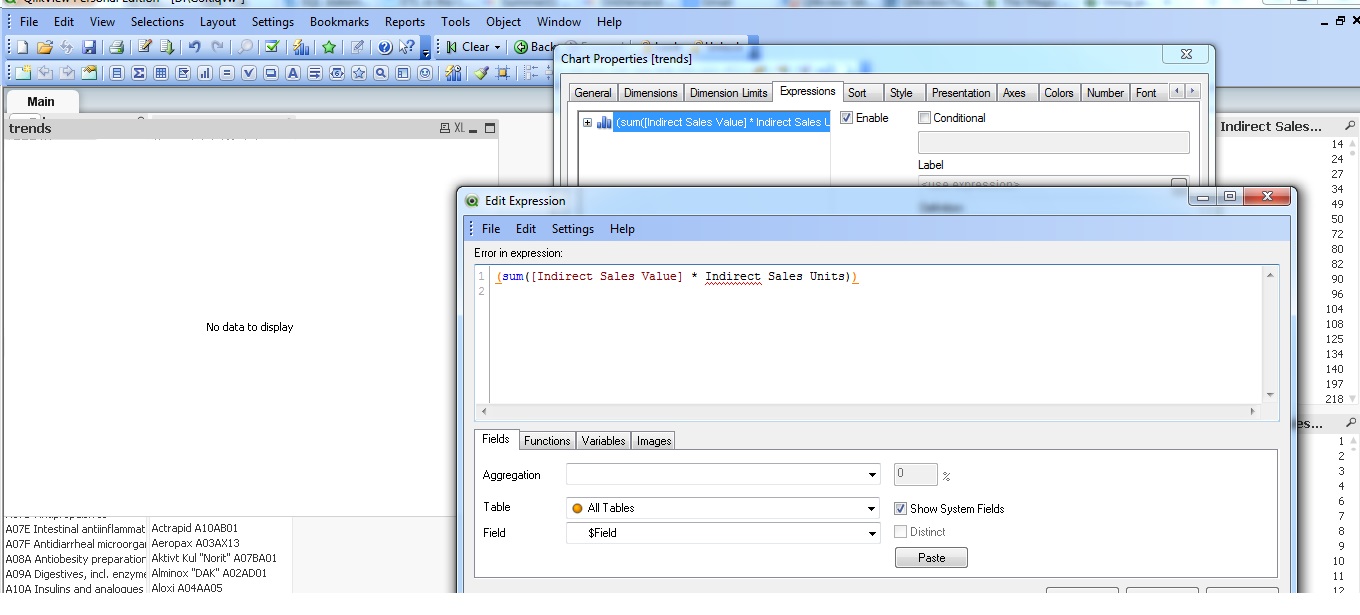
Task: Click the Conditional expression input field
Action: 1053,142
